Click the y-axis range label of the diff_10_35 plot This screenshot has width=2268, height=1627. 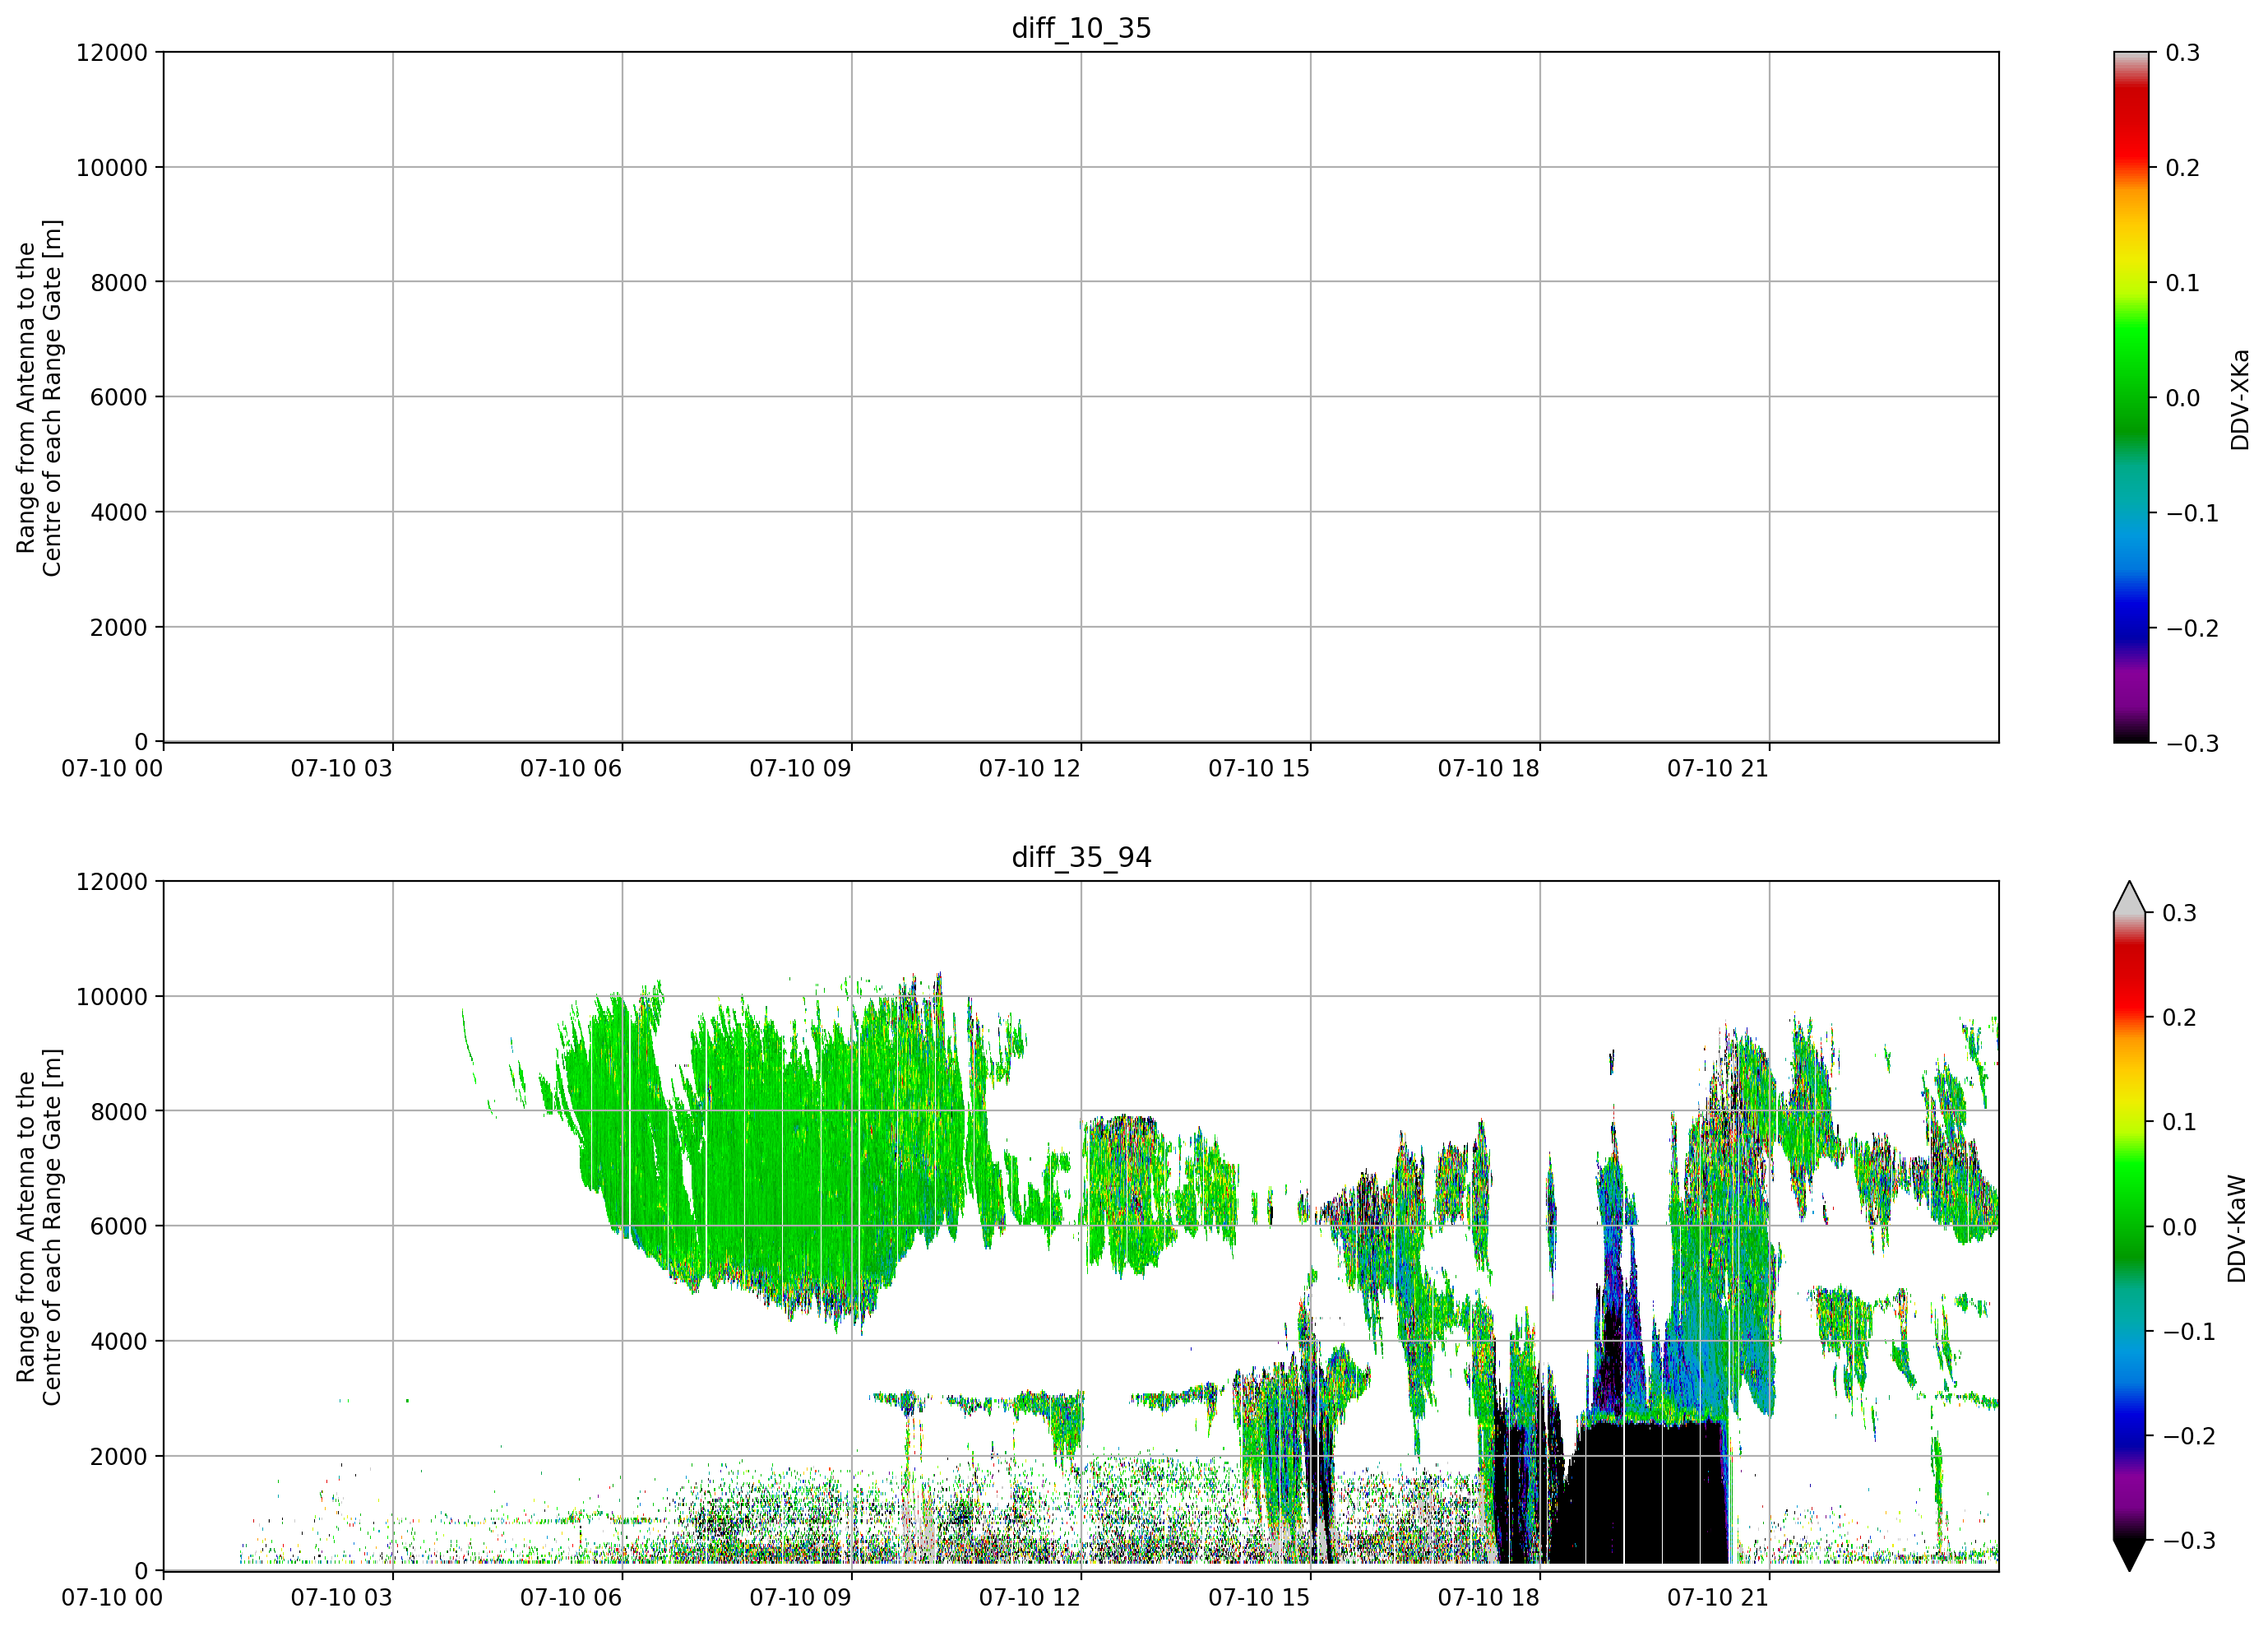[39, 398]
